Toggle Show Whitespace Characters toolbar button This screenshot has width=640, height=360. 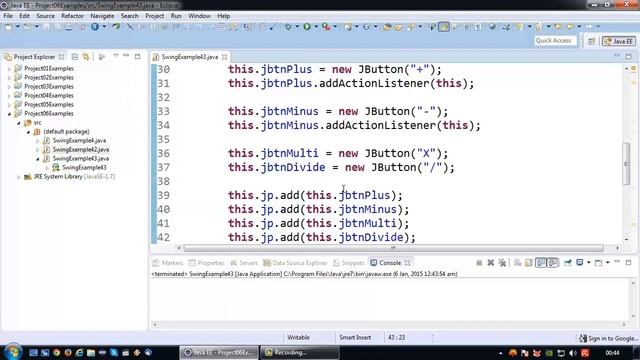tap(478, 27)
